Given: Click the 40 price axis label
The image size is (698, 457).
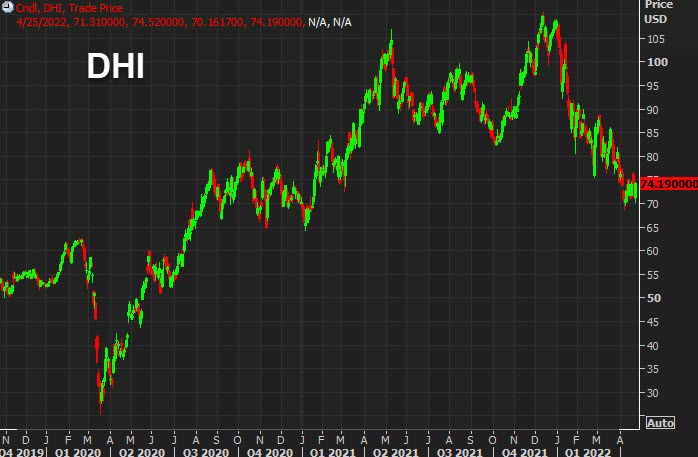Looking at the screenshot, I should [x=653, y=346].
